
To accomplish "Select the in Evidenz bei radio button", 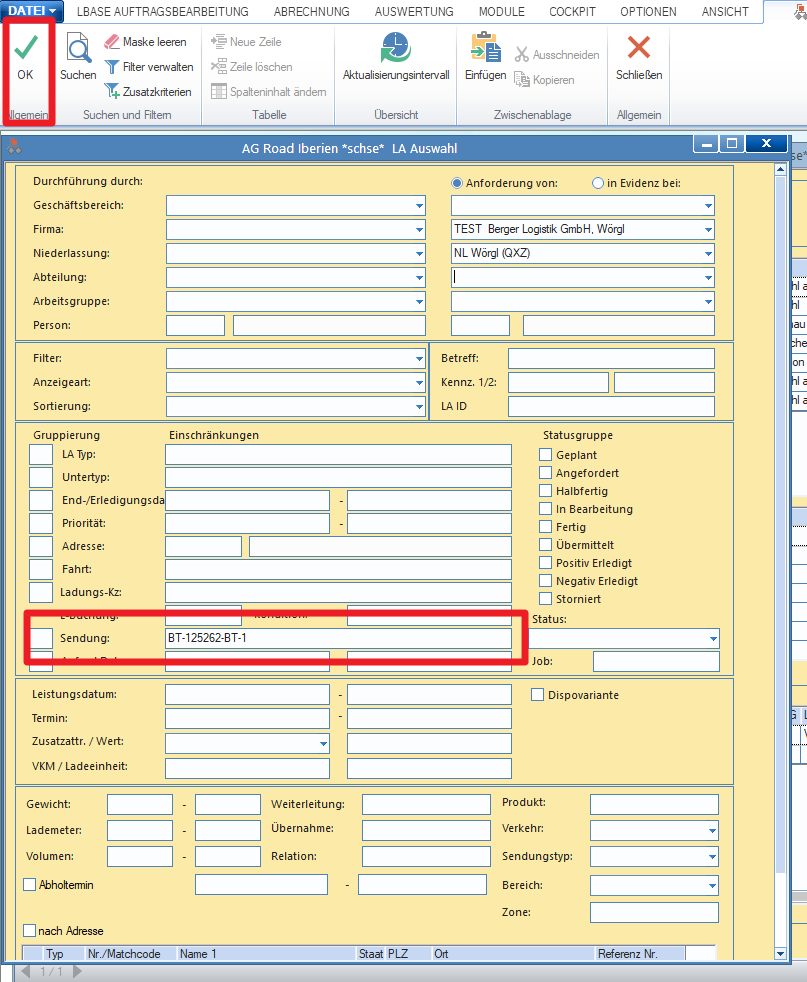I will click(598, 183).
